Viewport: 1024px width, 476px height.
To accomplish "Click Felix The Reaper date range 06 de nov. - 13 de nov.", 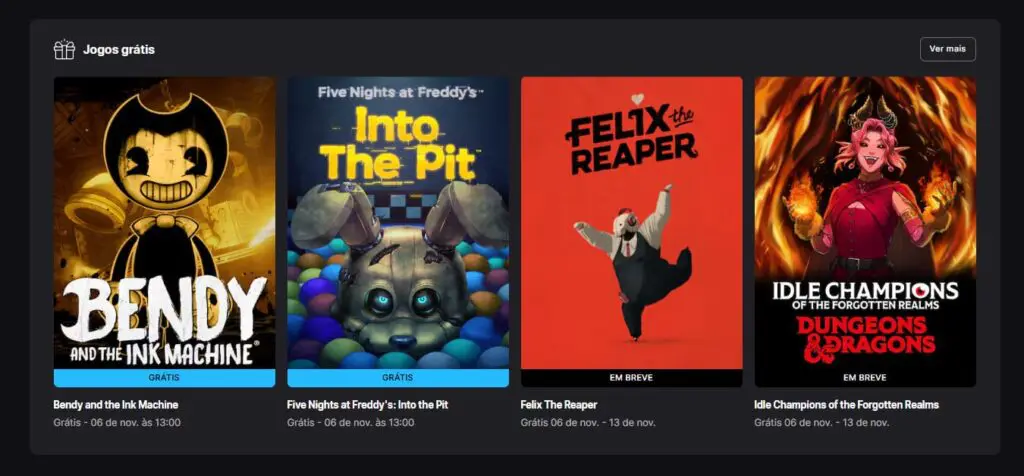I will coord(603,422).
